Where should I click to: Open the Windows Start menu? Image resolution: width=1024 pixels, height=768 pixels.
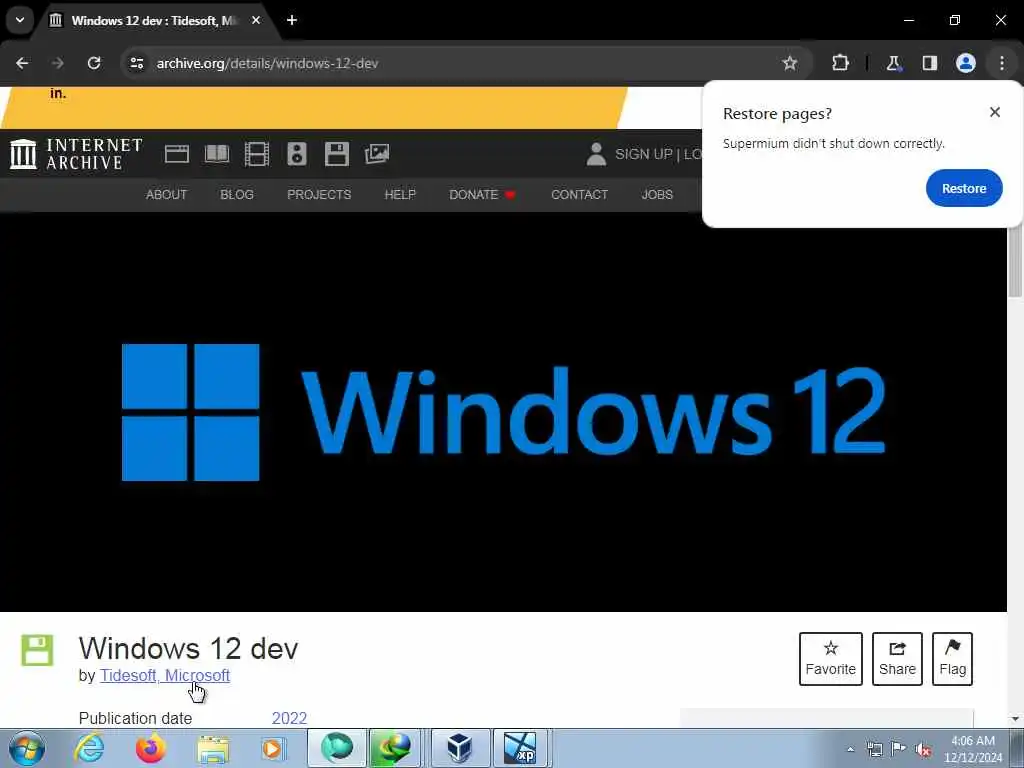[x=27, y=749]
